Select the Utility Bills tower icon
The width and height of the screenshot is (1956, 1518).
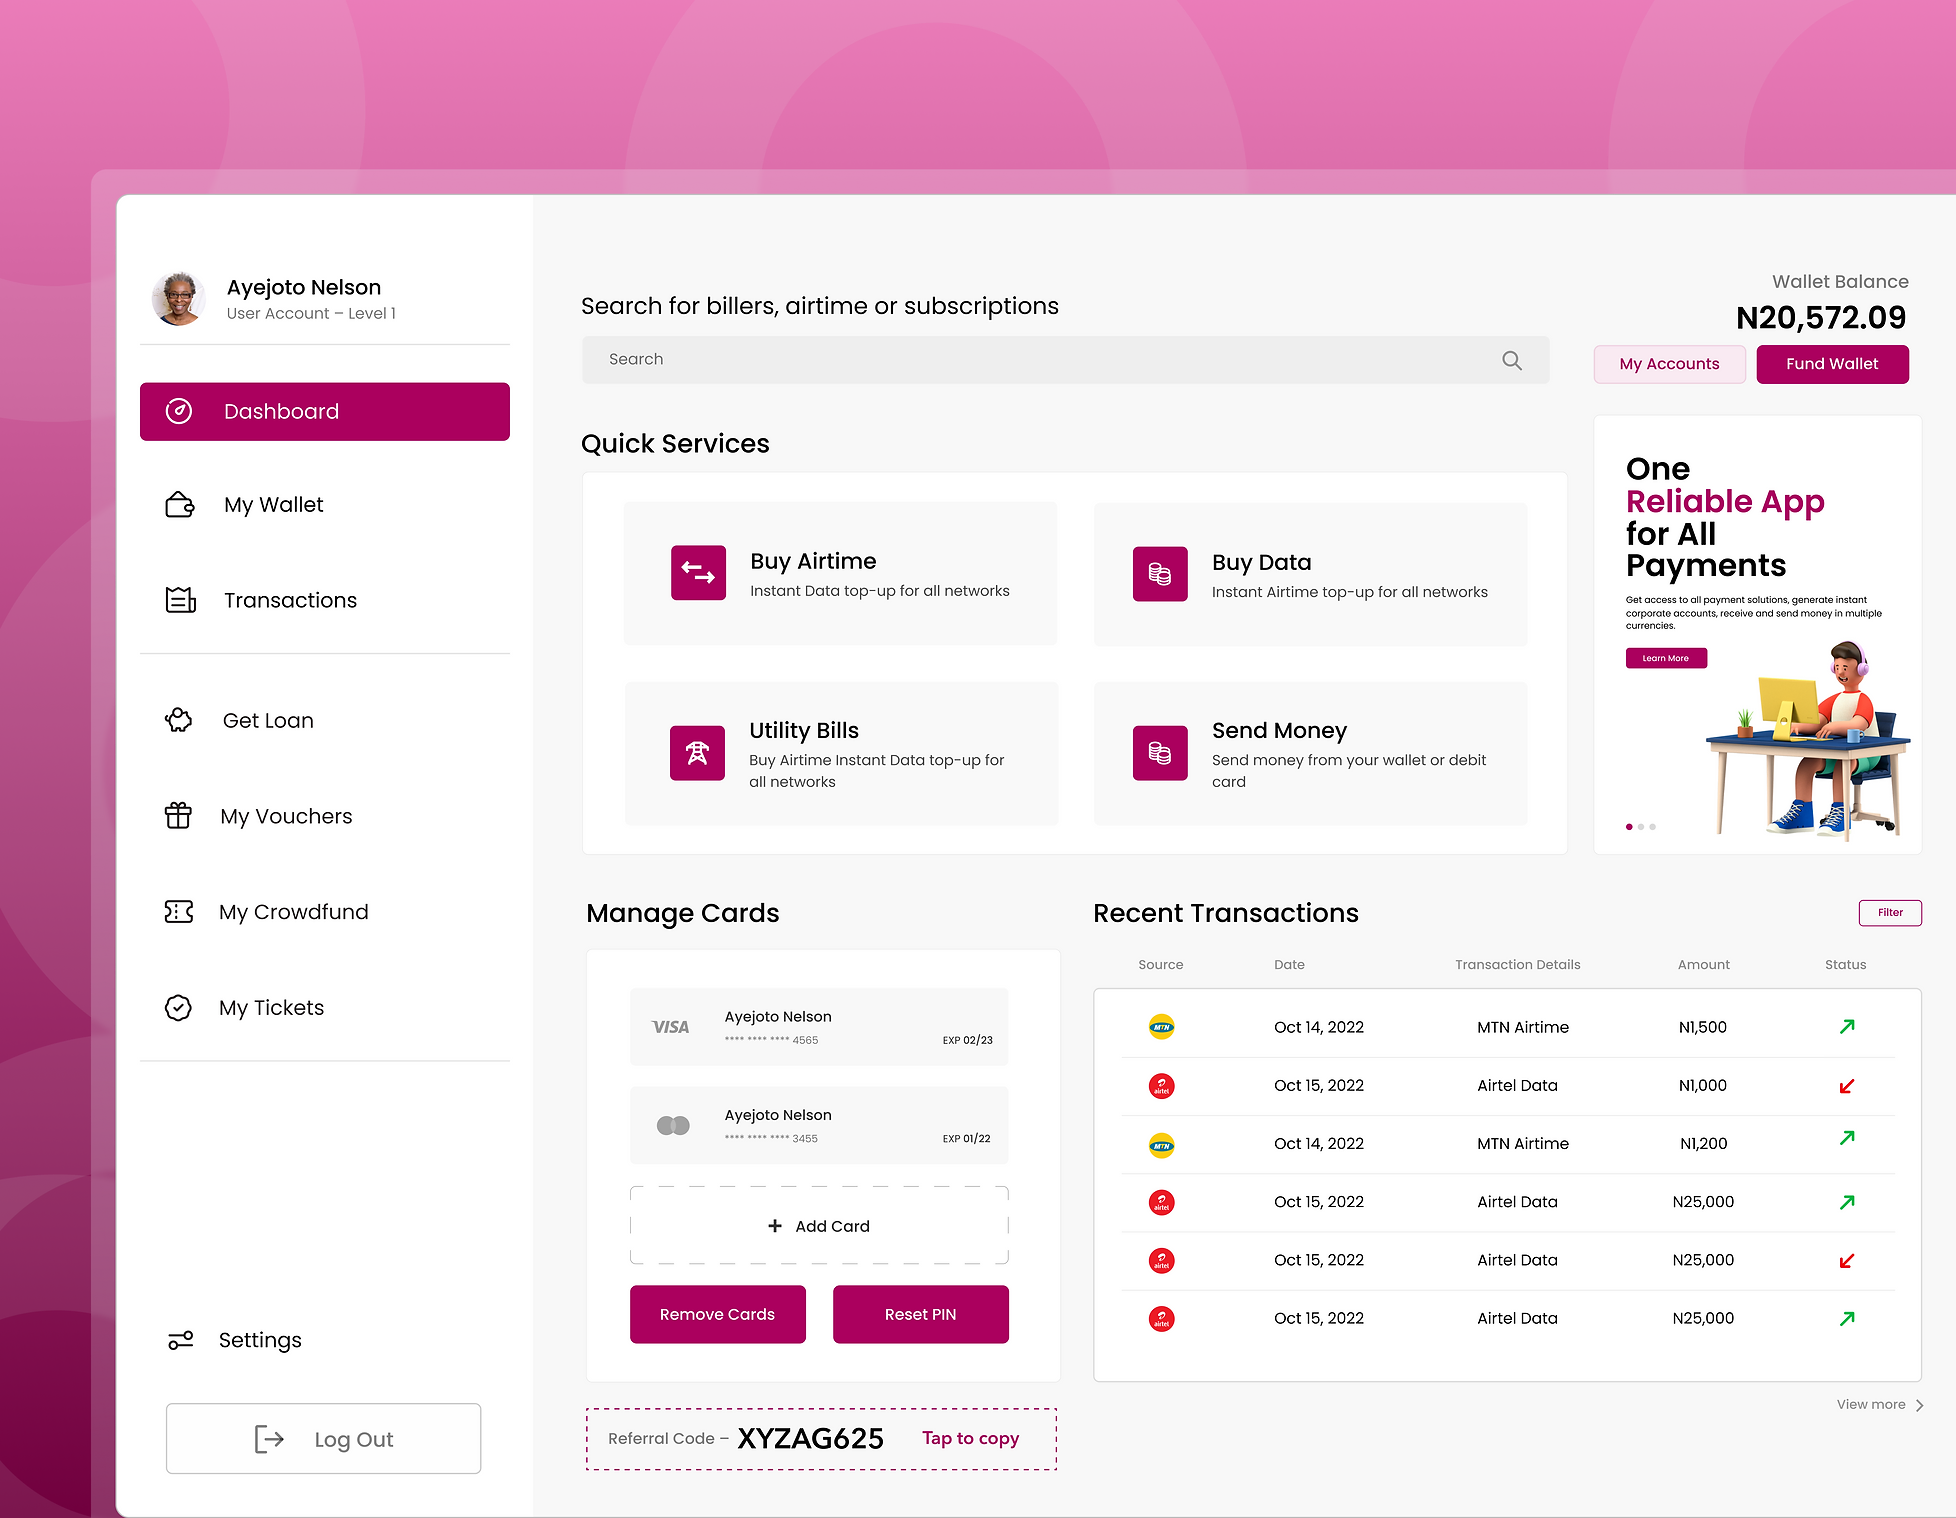697,753
